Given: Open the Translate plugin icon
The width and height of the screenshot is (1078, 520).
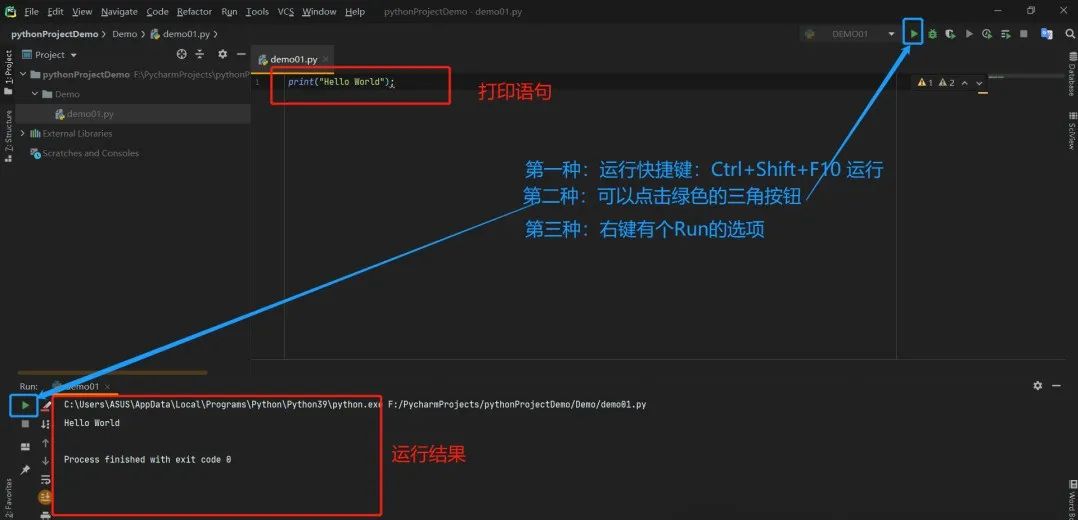Looking at the screenshot, I should click(x=1046, y=34).
